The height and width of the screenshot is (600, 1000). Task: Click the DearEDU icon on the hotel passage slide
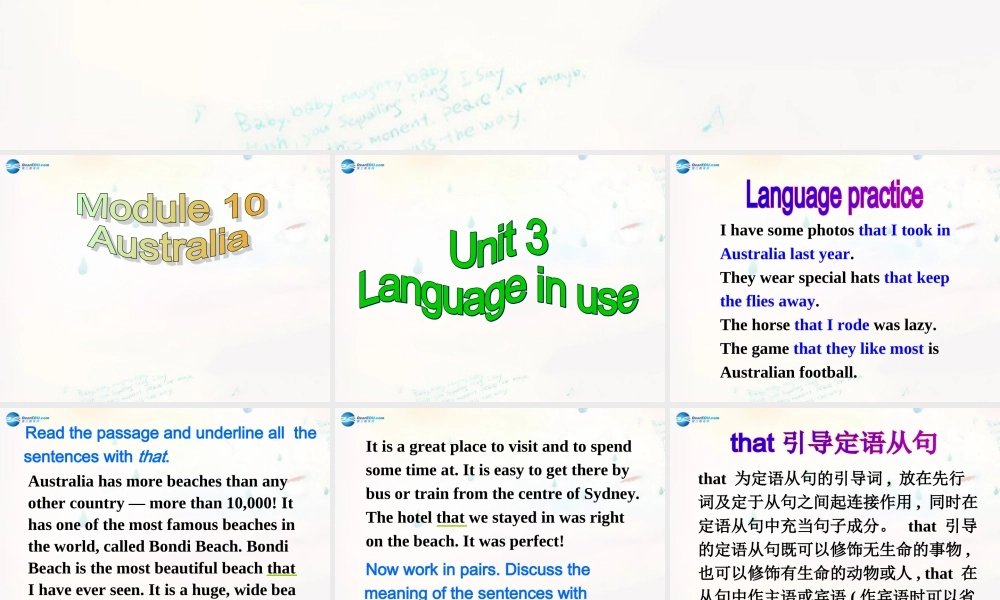point(357,420)
